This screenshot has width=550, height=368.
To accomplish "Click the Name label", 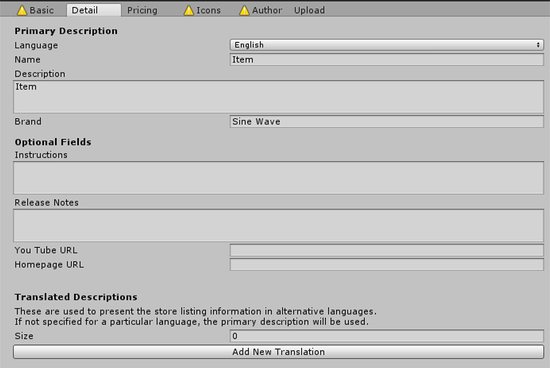I will point(27,60).
